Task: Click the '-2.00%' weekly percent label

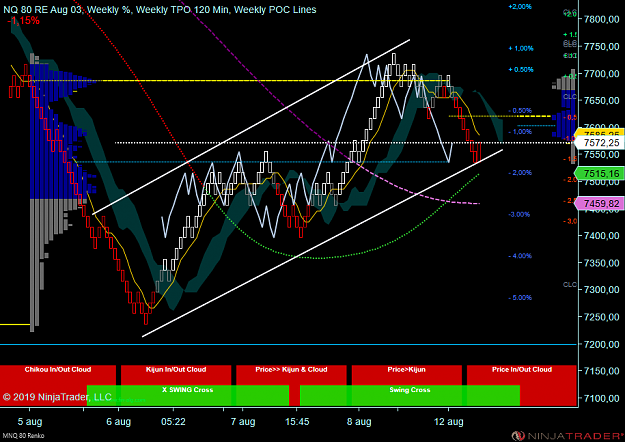Action: pyautogui.click(x=520, y=173)
